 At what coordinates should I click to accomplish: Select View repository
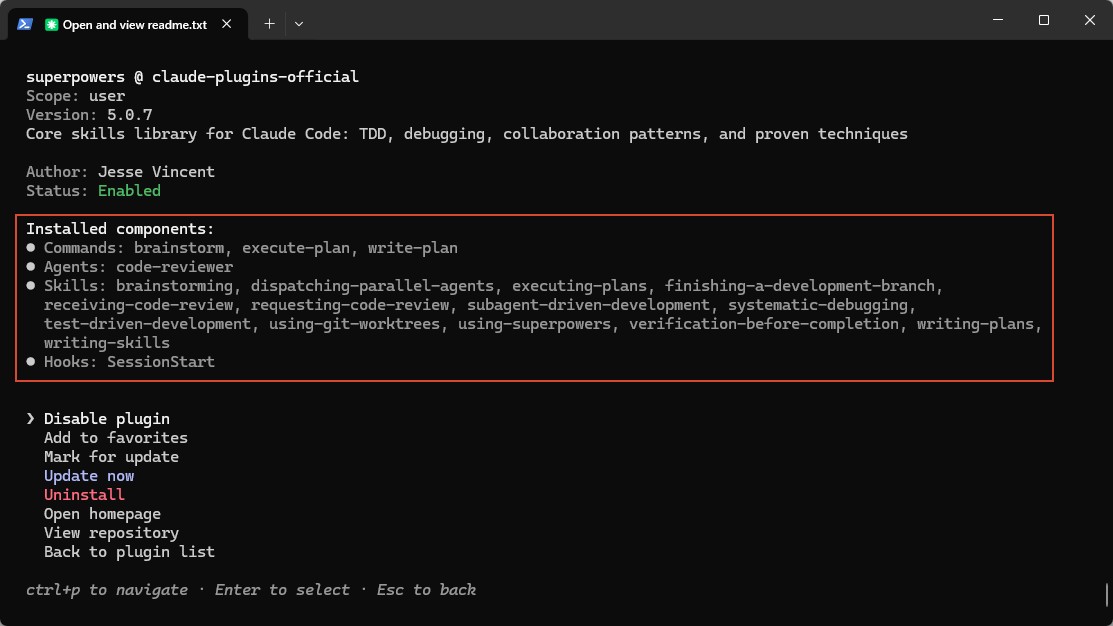111,533
